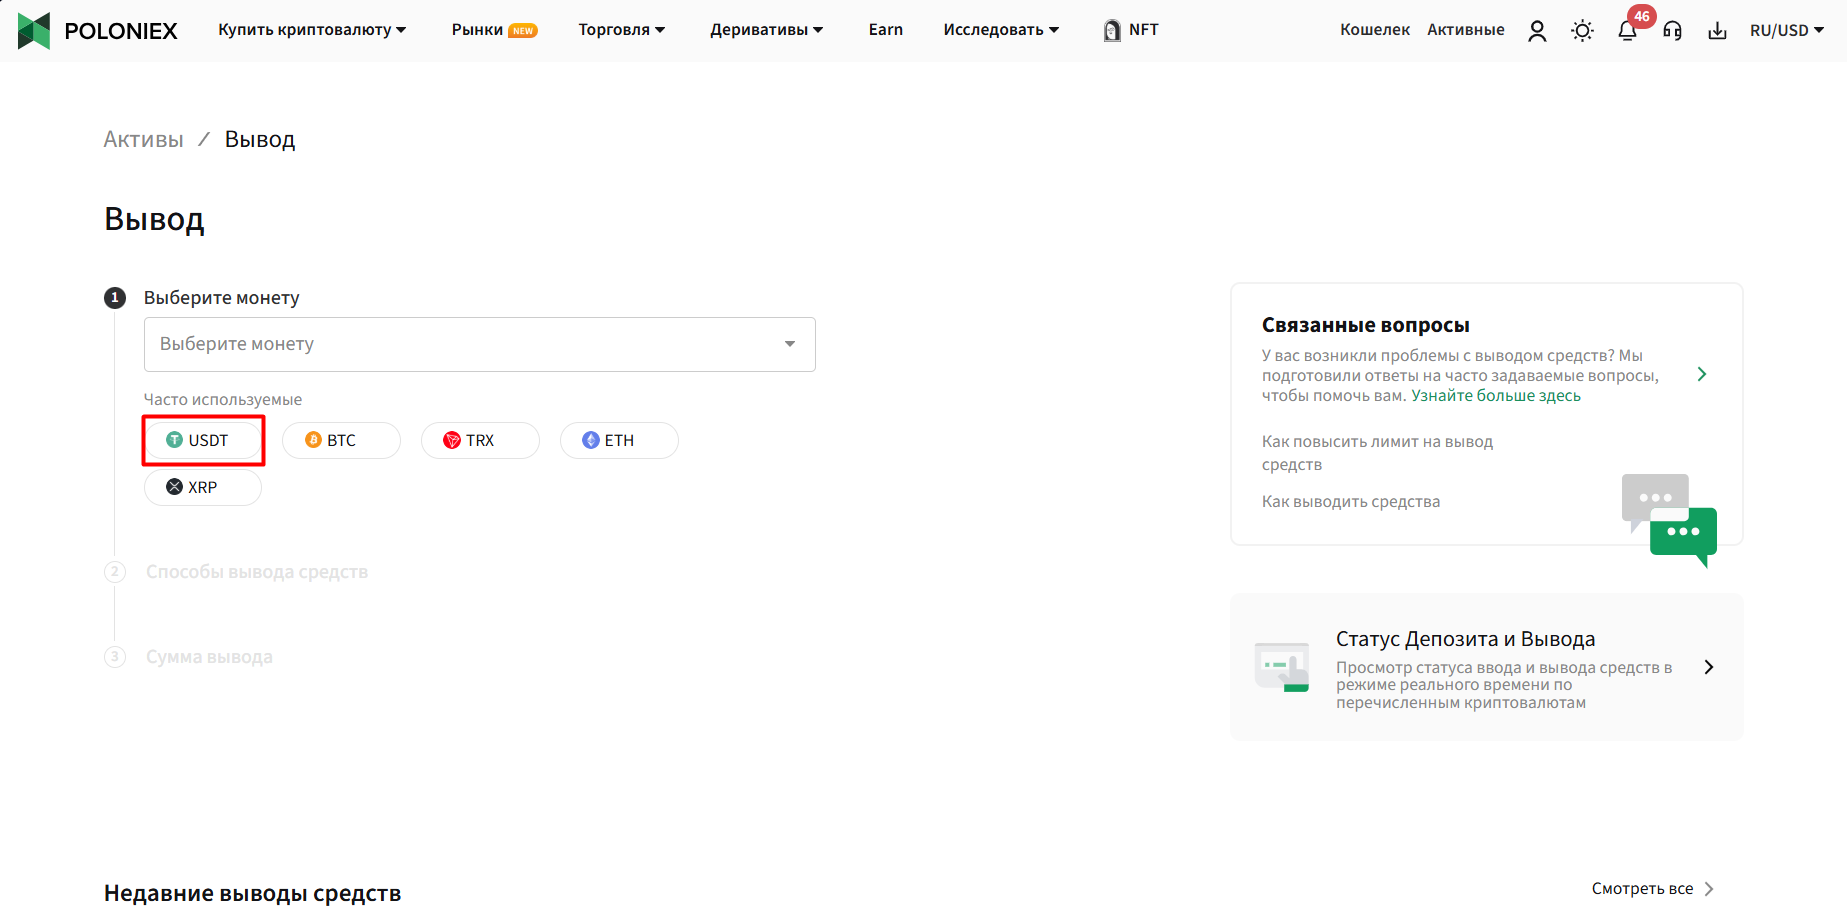This screenshot has width=1847, height=915.
Task: Click the Недавние выводы средств heading
Action: pos(253,894)
